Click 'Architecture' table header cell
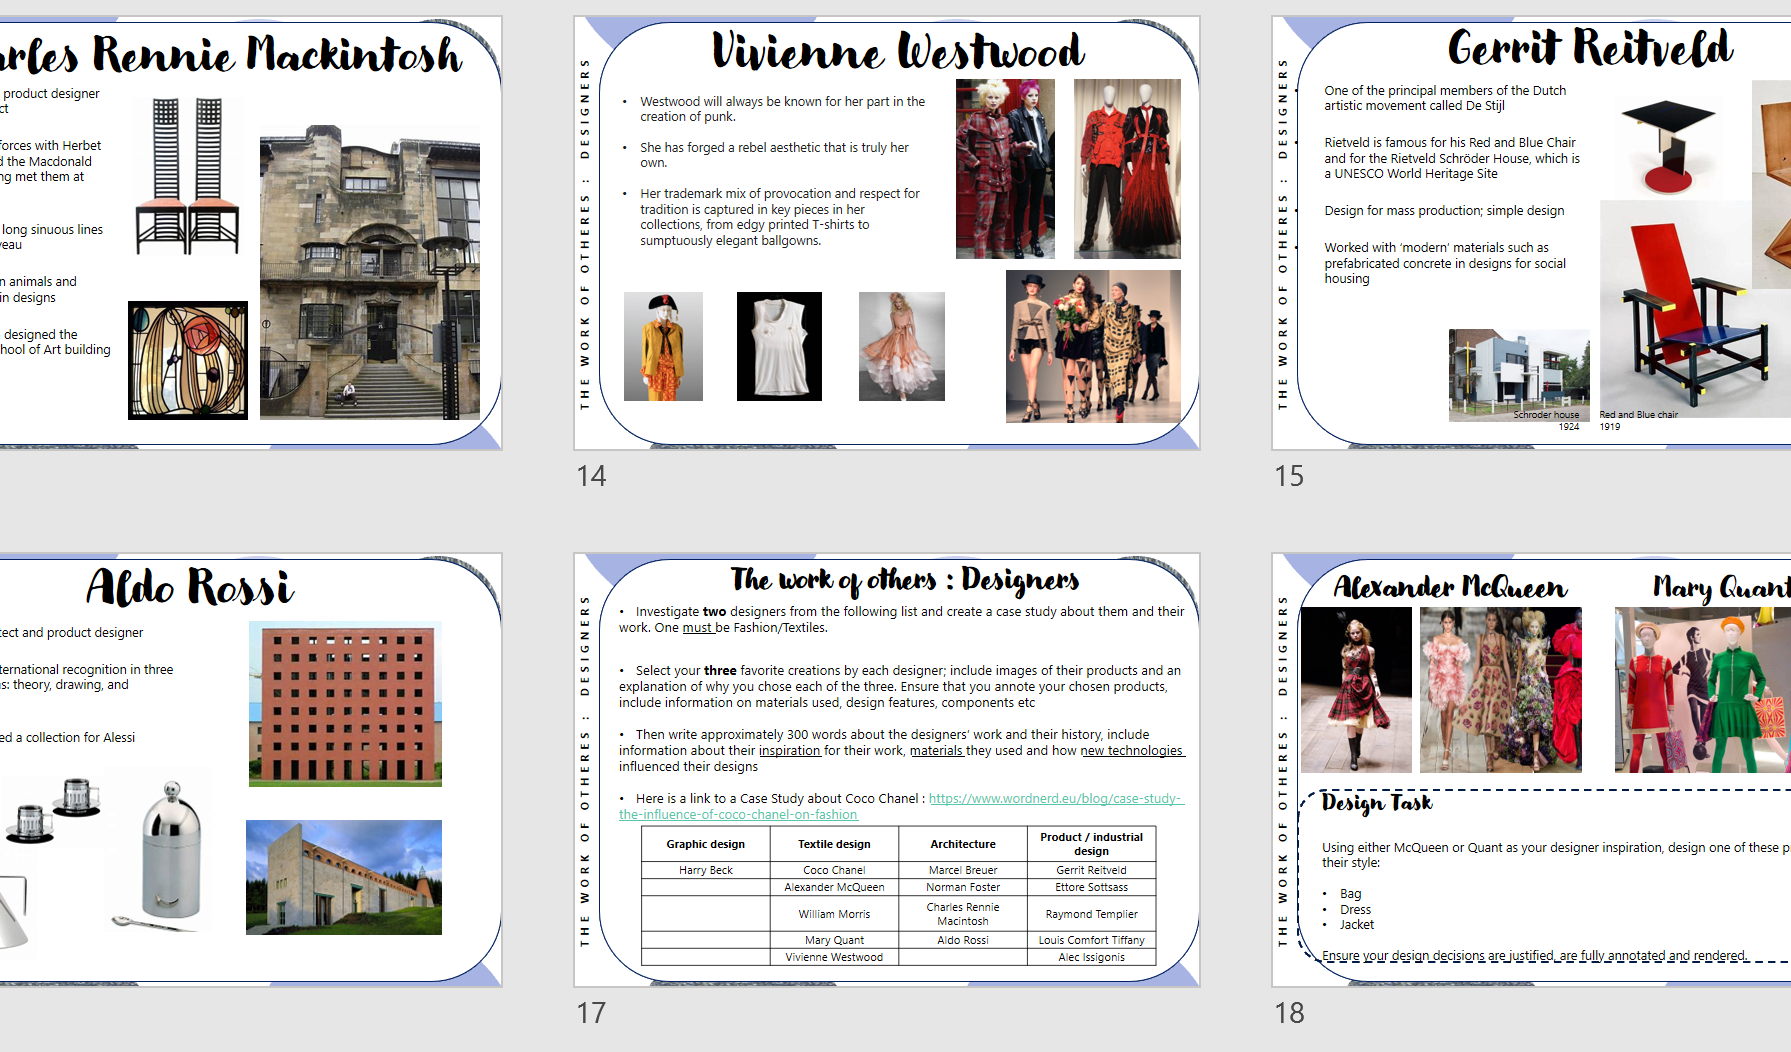Screen dimensions: 1791x1052 click(x=963, y=844)
